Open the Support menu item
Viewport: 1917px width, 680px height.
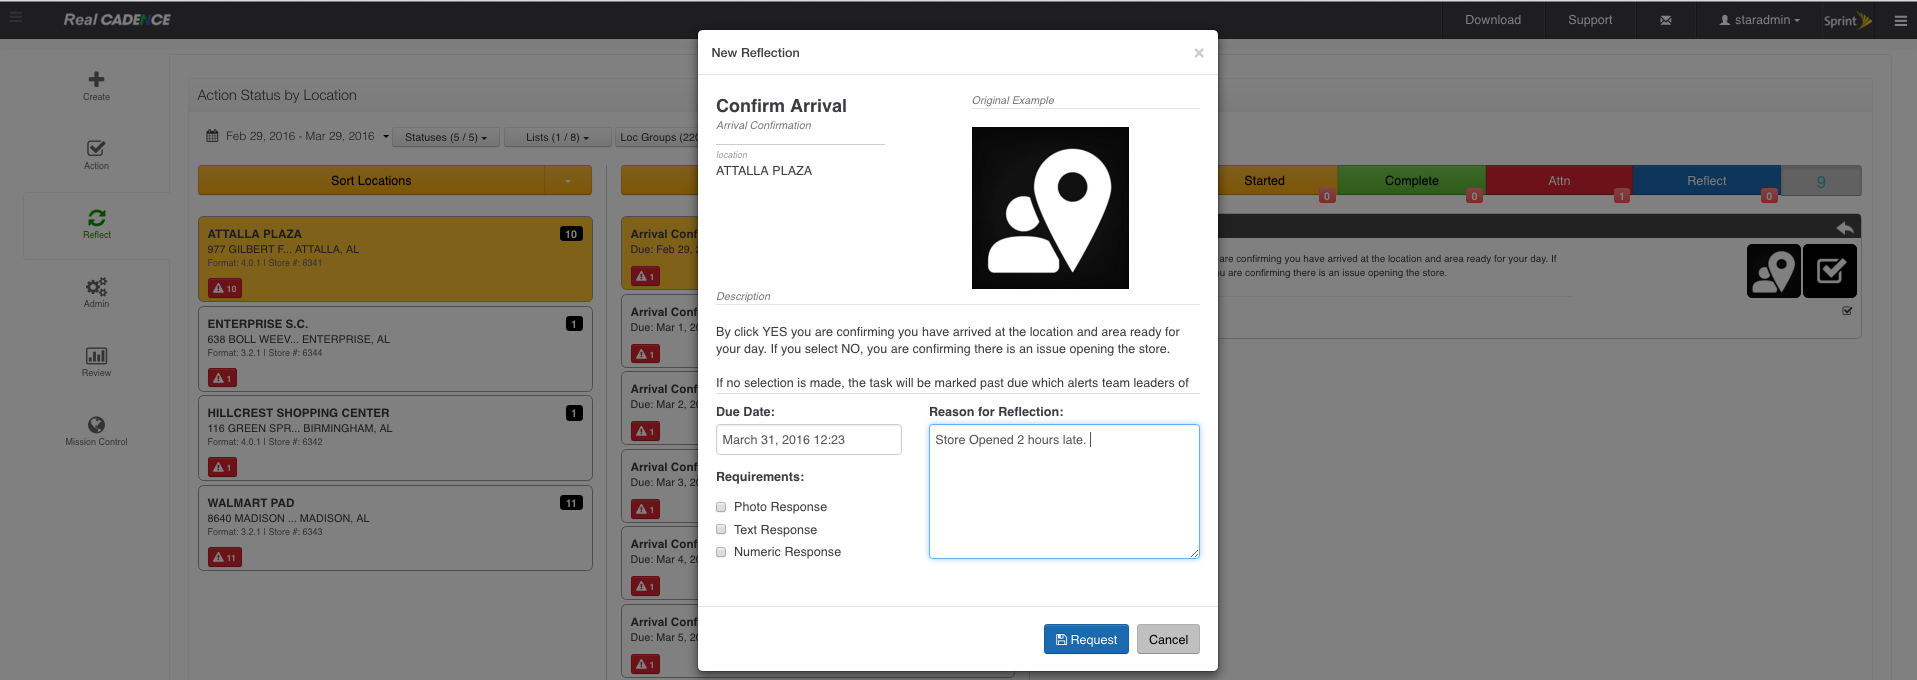(x=1589, y=20)
